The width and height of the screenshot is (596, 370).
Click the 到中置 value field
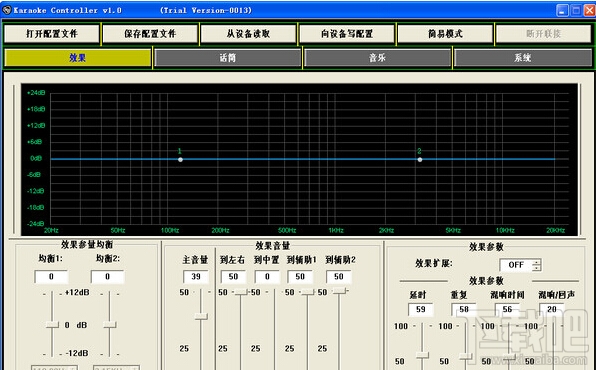tap(267, 276)
